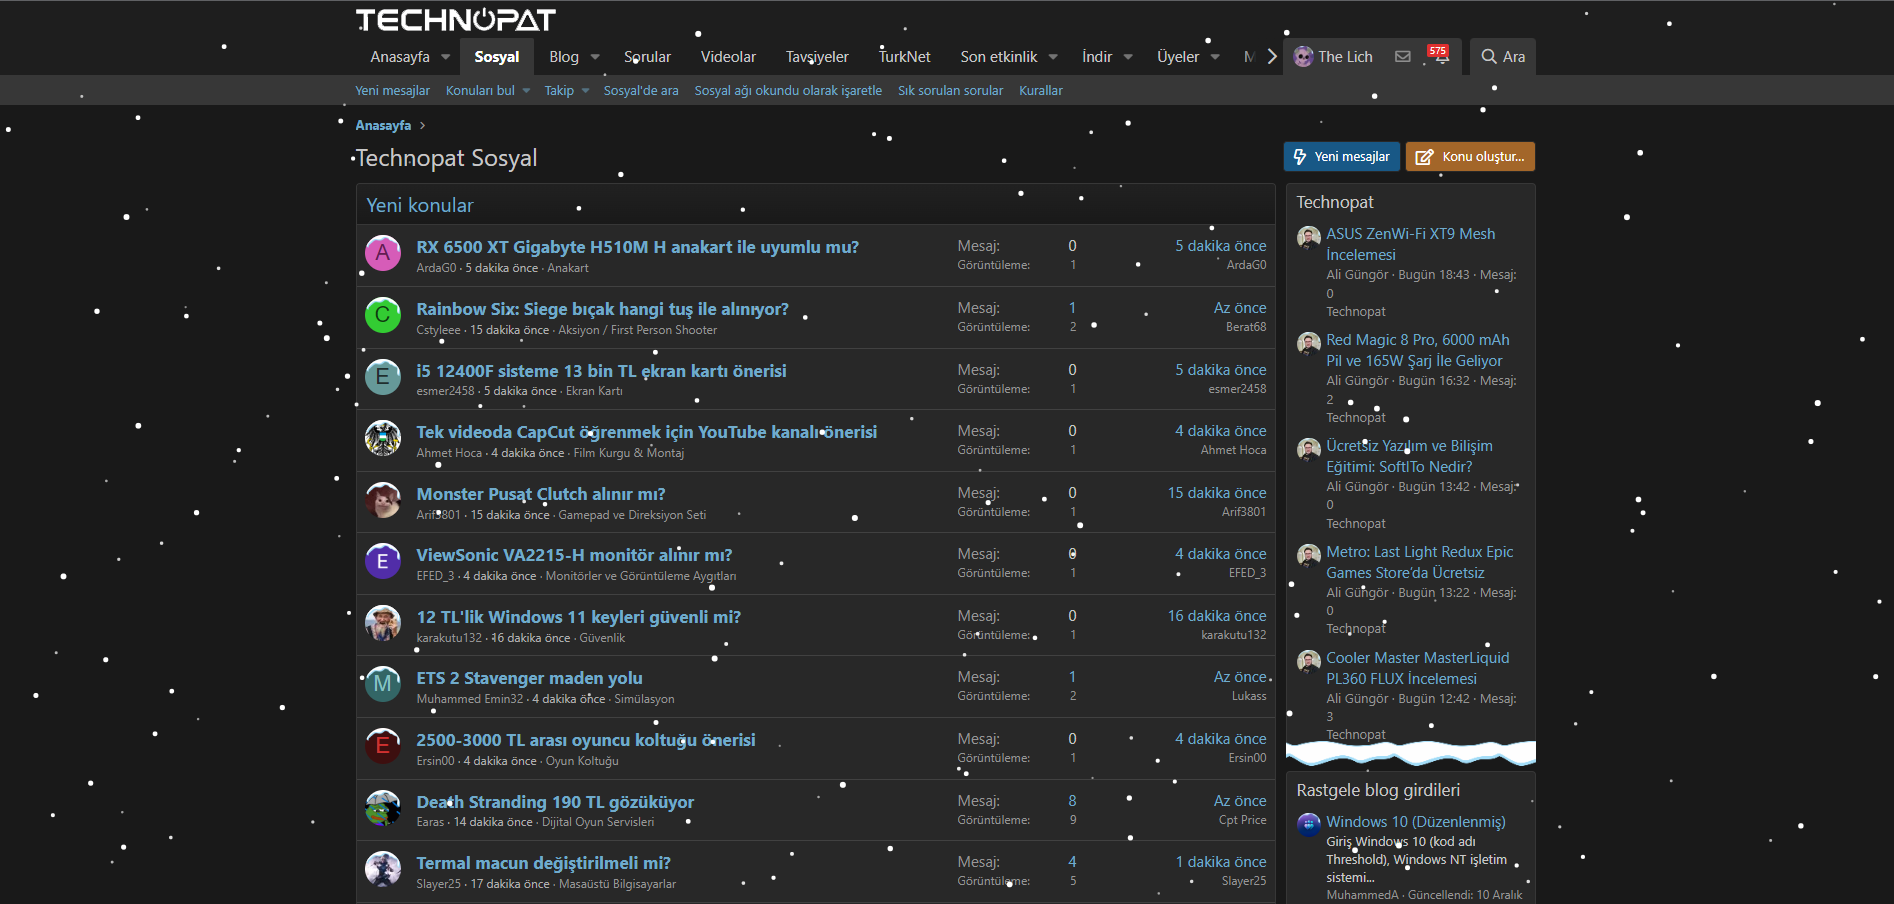The image size is (1894, 904).
Task: Click the blue Yeni mesajlar button
Action: click(1342, 157)
